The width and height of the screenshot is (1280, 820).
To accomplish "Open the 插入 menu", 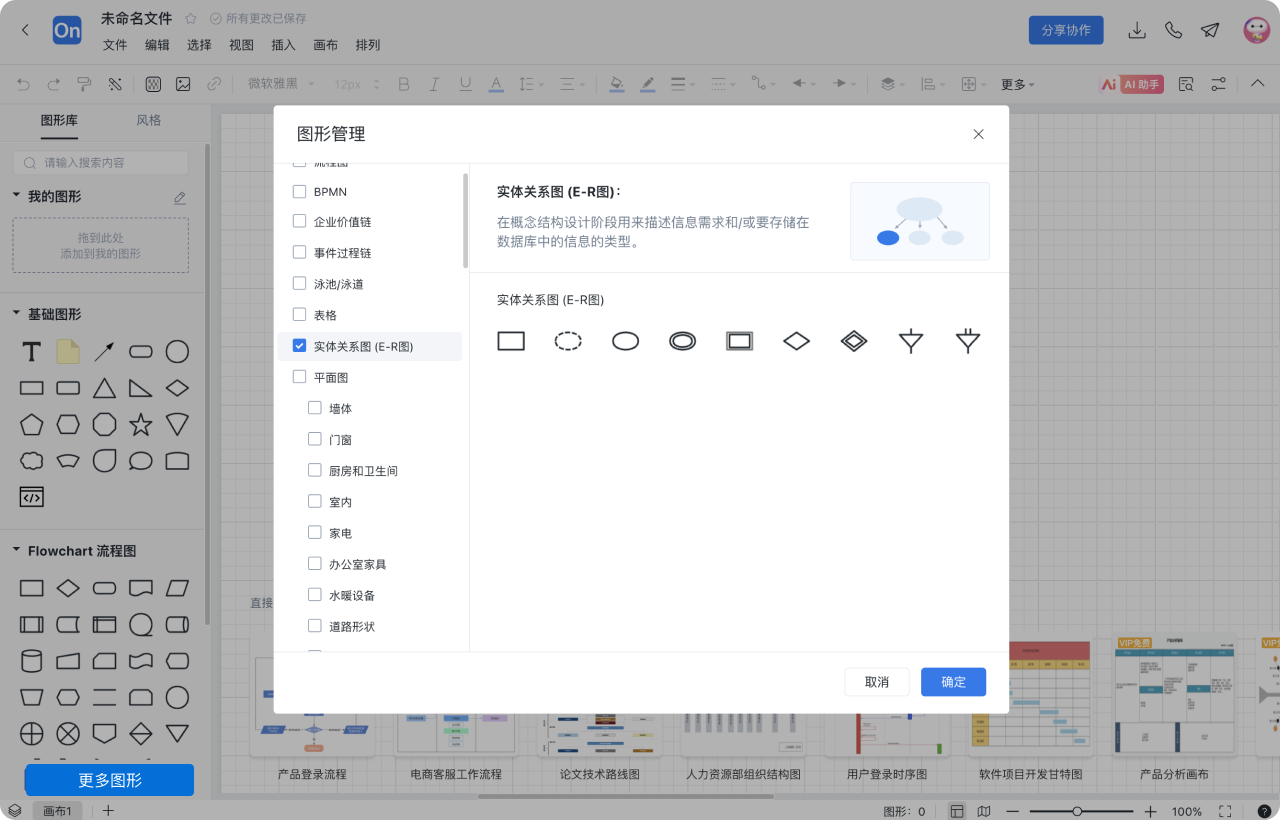I will [x=283, y=45].
